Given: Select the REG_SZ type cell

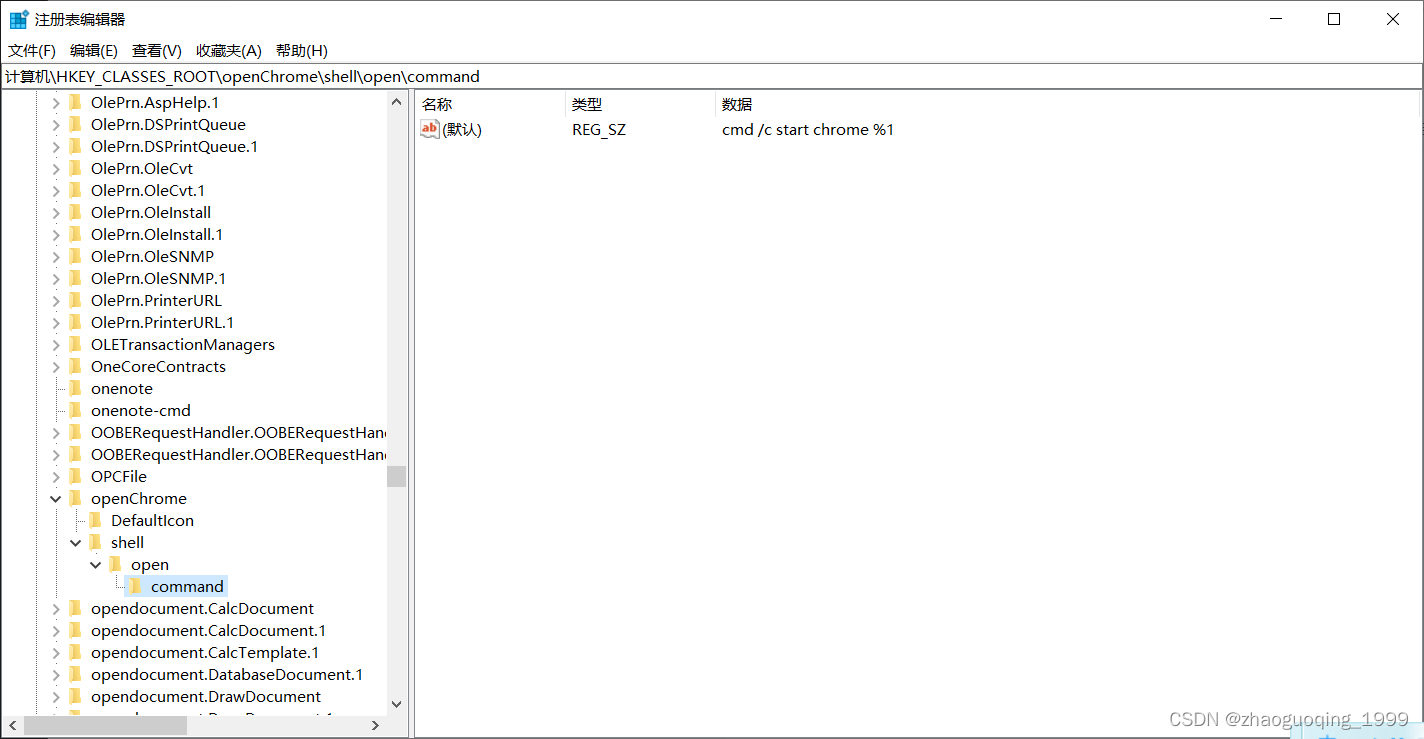Looking at the screenshot, I should (x=599, y=130).
